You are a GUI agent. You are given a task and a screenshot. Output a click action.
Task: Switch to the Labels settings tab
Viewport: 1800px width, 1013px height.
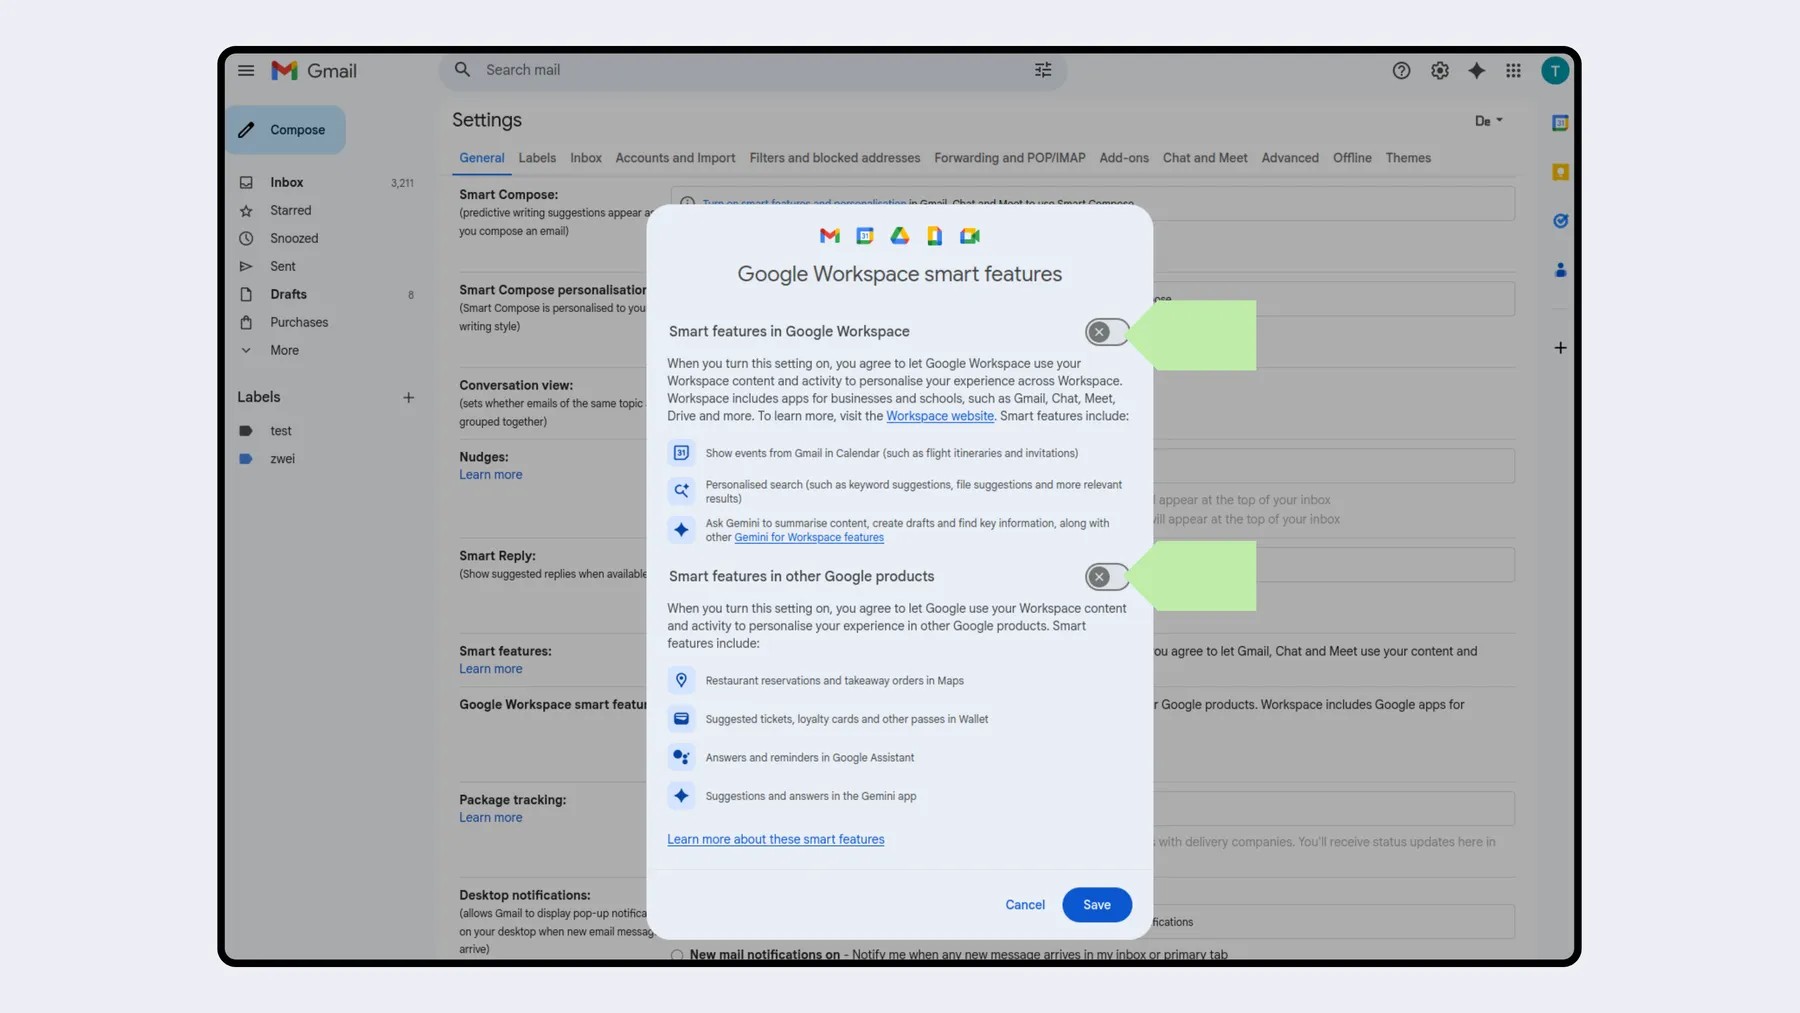pyautogui.click(x=537, y=158)
